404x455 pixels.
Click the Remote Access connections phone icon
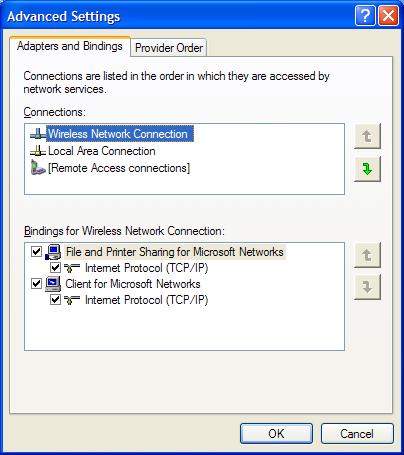pyautogui.click(x=38, y=168)
